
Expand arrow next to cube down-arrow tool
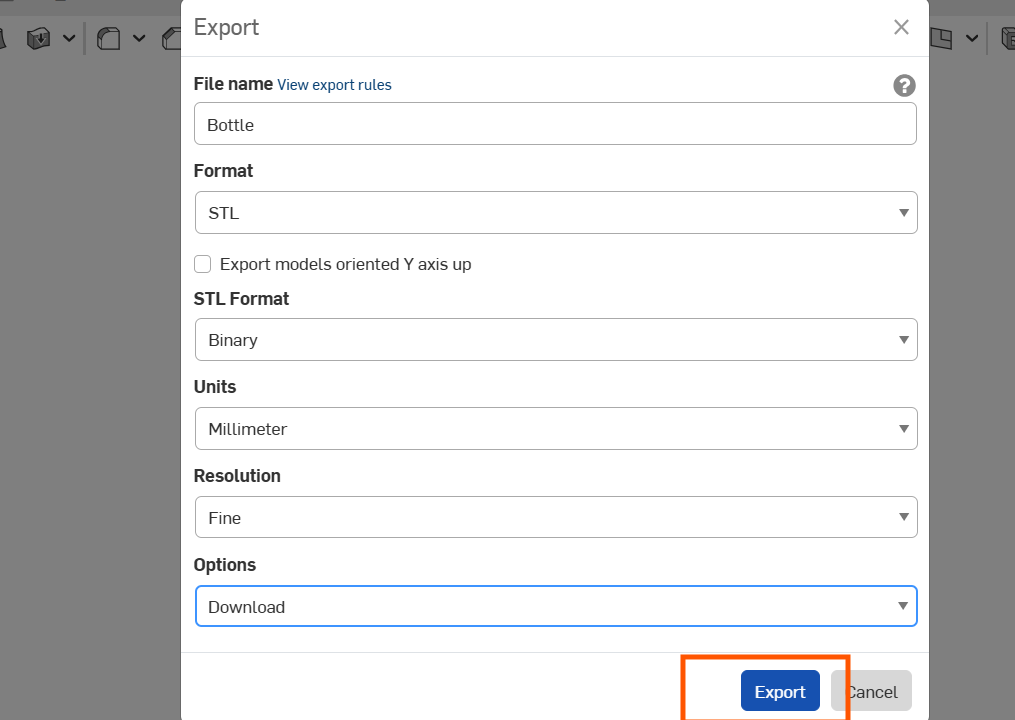click(x=69, y=38)
